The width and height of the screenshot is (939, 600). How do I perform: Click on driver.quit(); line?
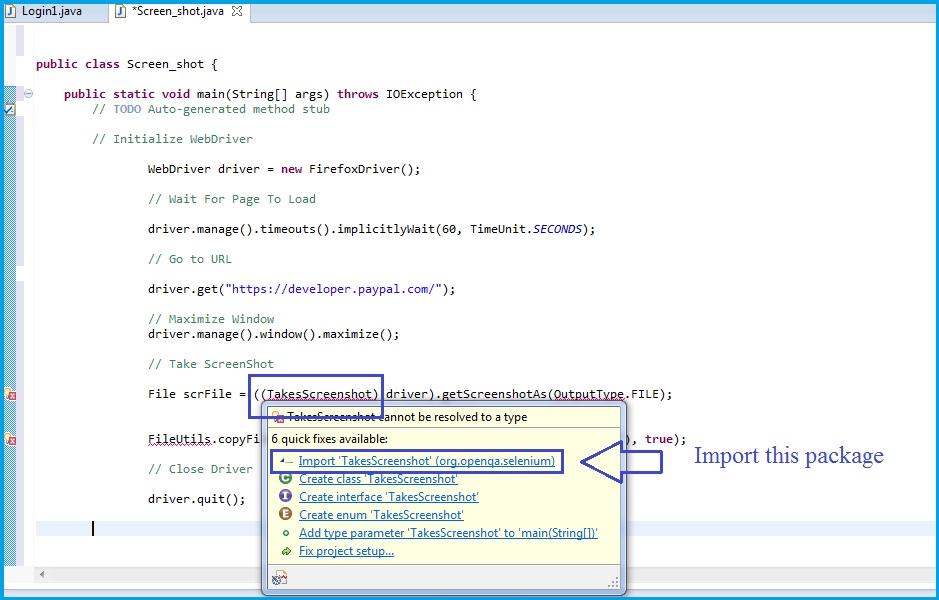(196, 499)
